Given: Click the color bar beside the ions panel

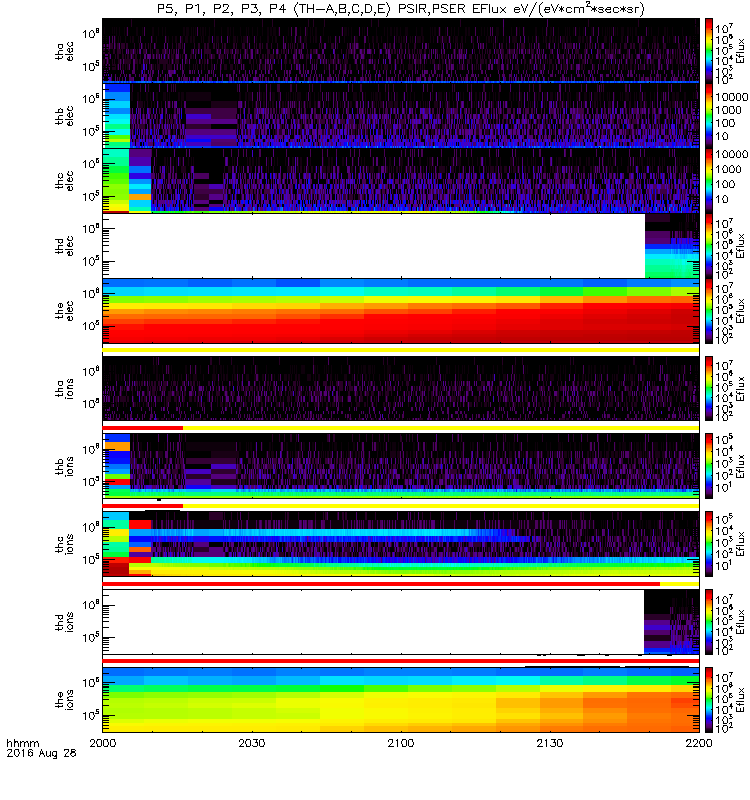Looking at the screenshot, I should point(709,700).
